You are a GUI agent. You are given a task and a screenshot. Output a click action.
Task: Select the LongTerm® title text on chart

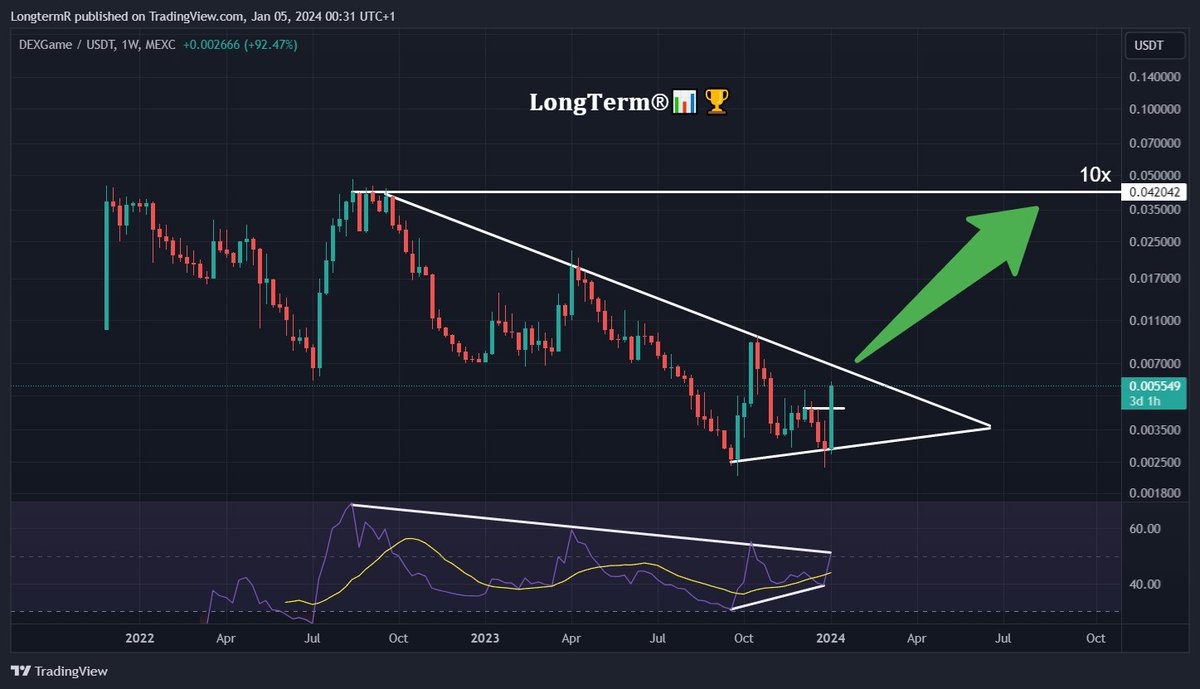click(x=599, y=101)
